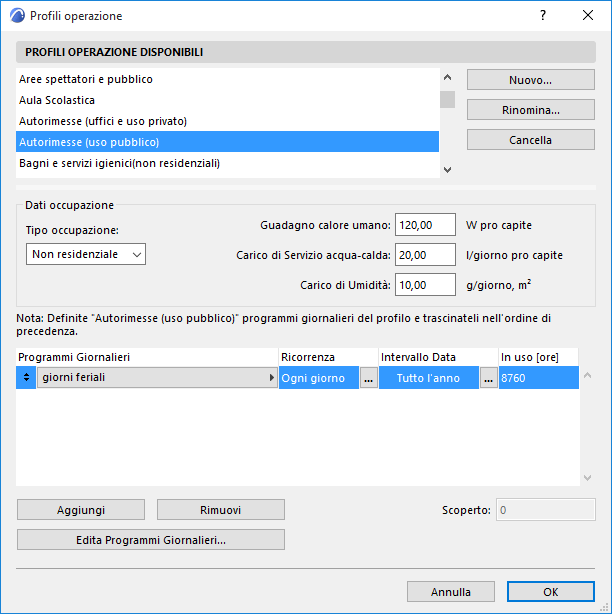Click Aggiungi to add a program
Viewport: 612px width, 614px height.
coord(81,510)
